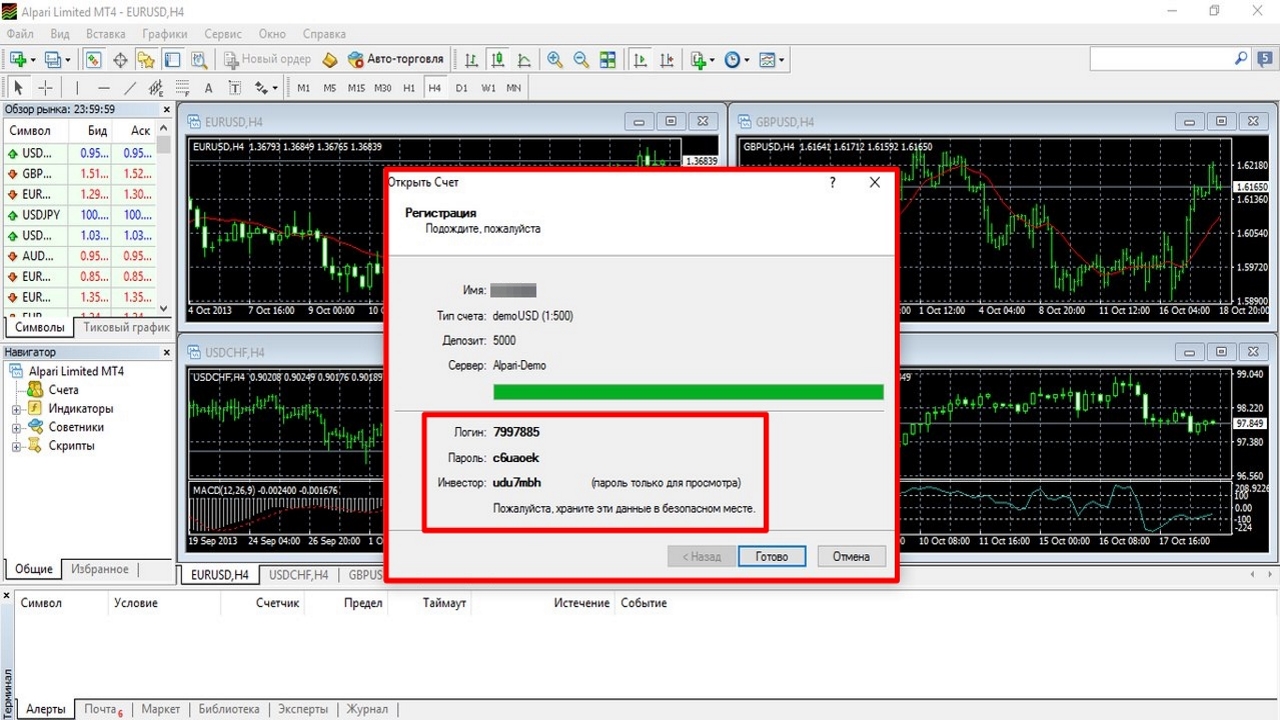Select the Candlestick chart type icon
1280x720 pixels.
(x=497, y=60)
